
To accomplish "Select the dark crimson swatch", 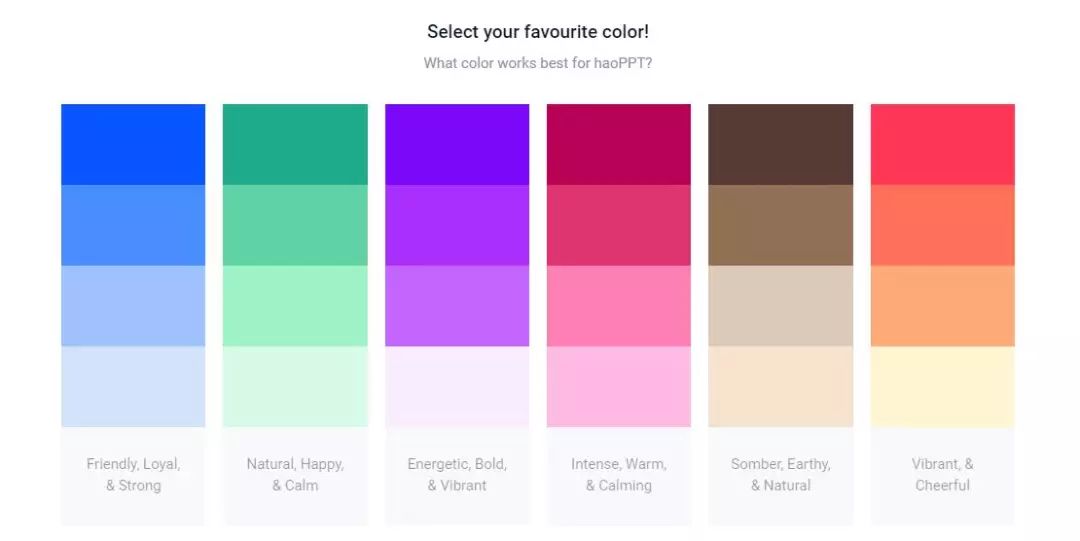I will click(618, 144).
